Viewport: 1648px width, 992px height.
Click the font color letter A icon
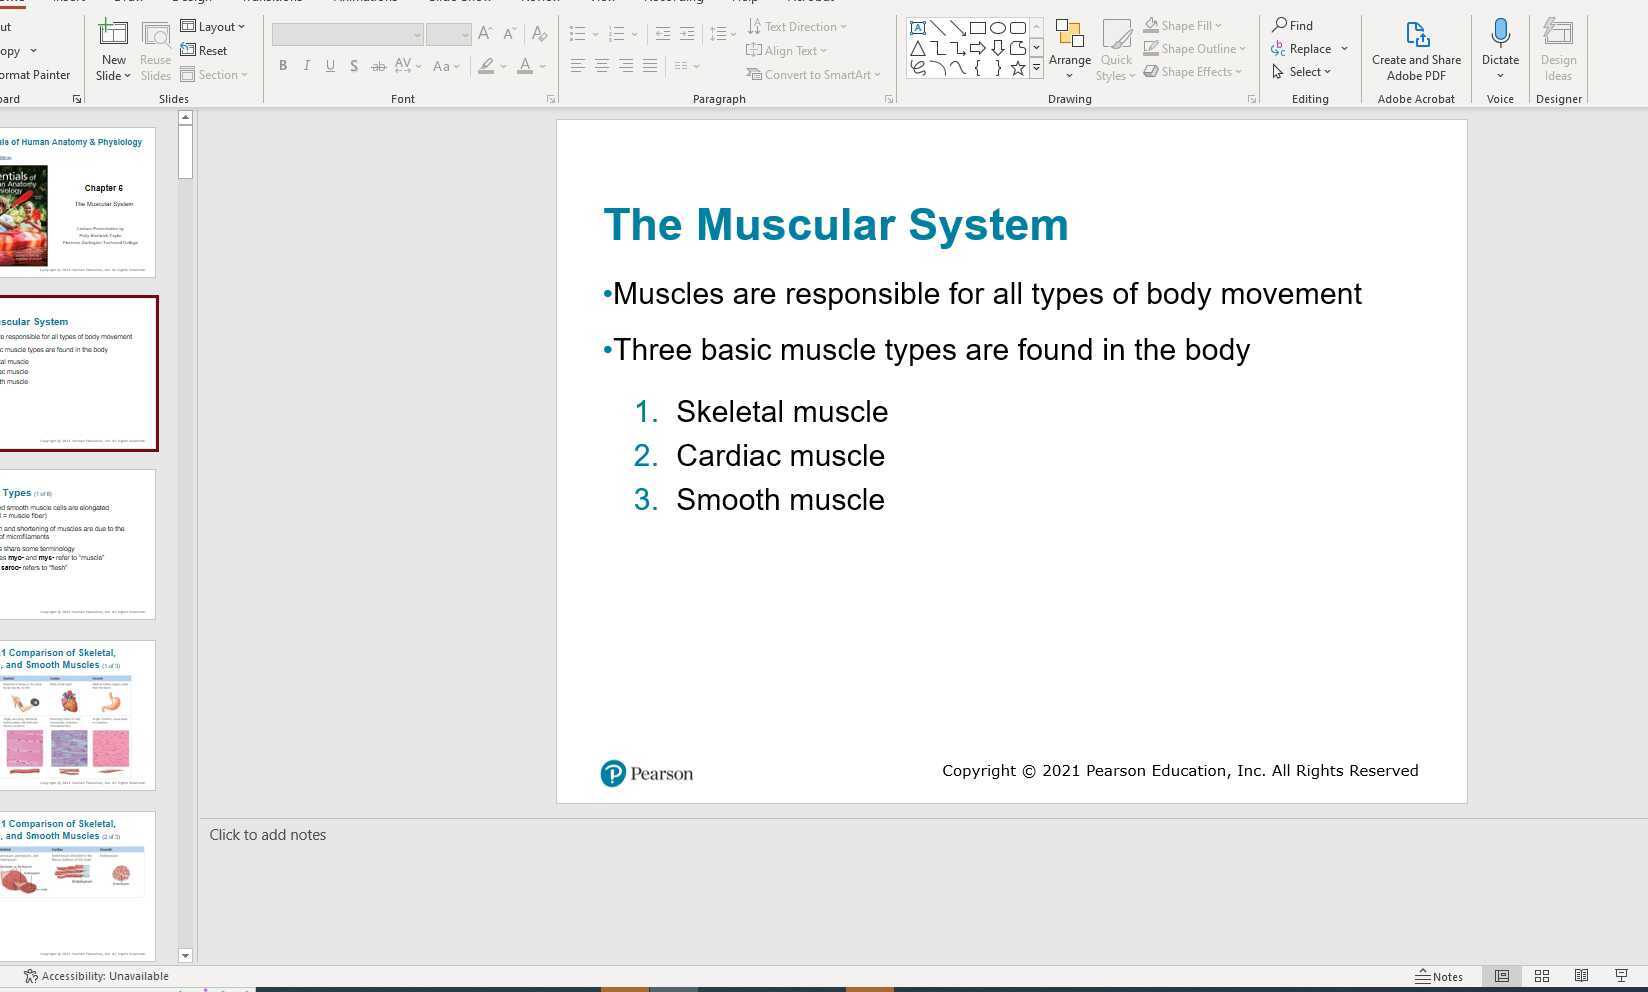[525, 66]
